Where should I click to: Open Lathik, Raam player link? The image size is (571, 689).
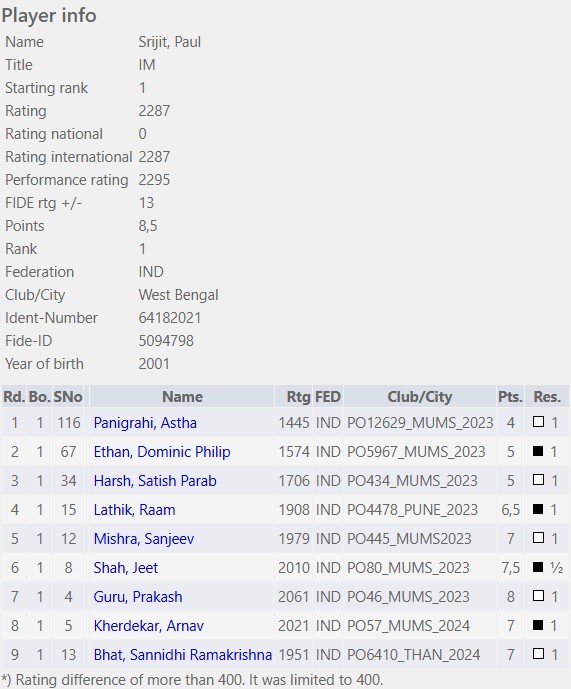tap(135, 510)
